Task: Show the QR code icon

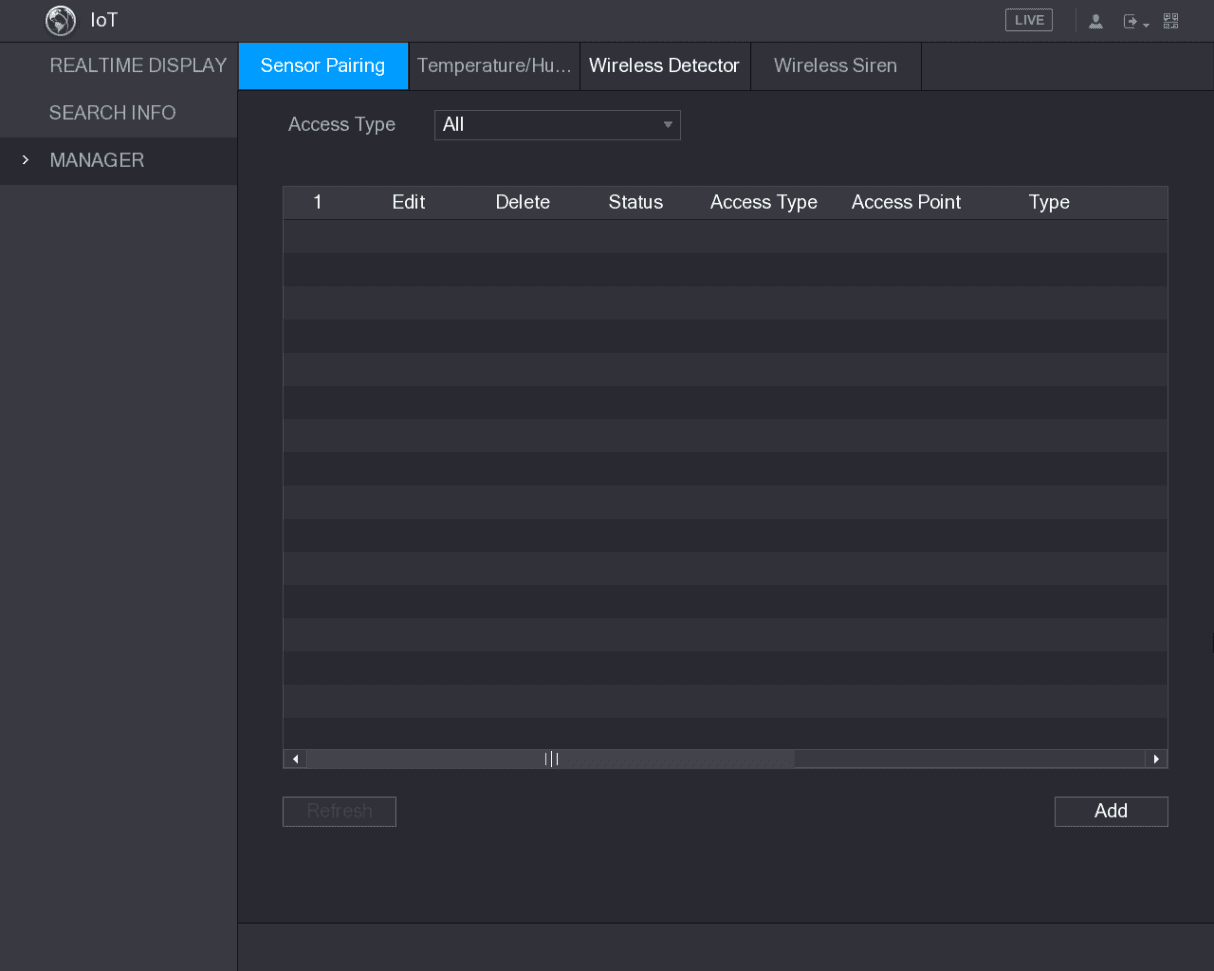Action: 1169,21
